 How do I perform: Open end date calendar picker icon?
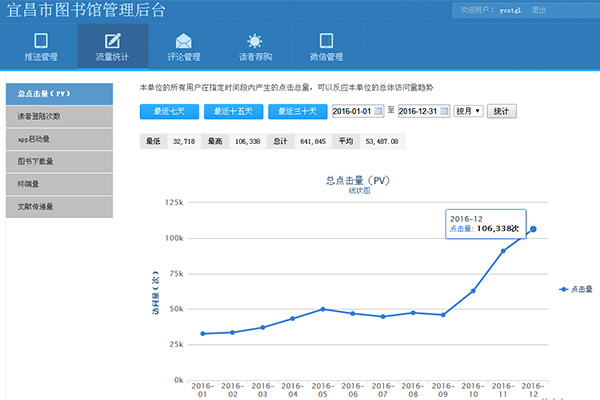click(444, 111)
